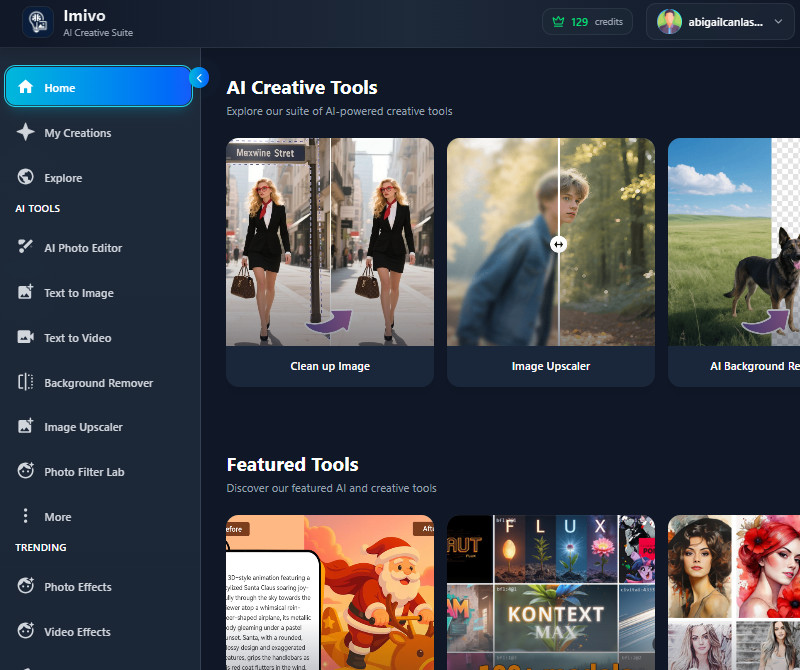Click the Explore globe icon
The width and height of the screenshot is (800, 670).
pos(26,177)
